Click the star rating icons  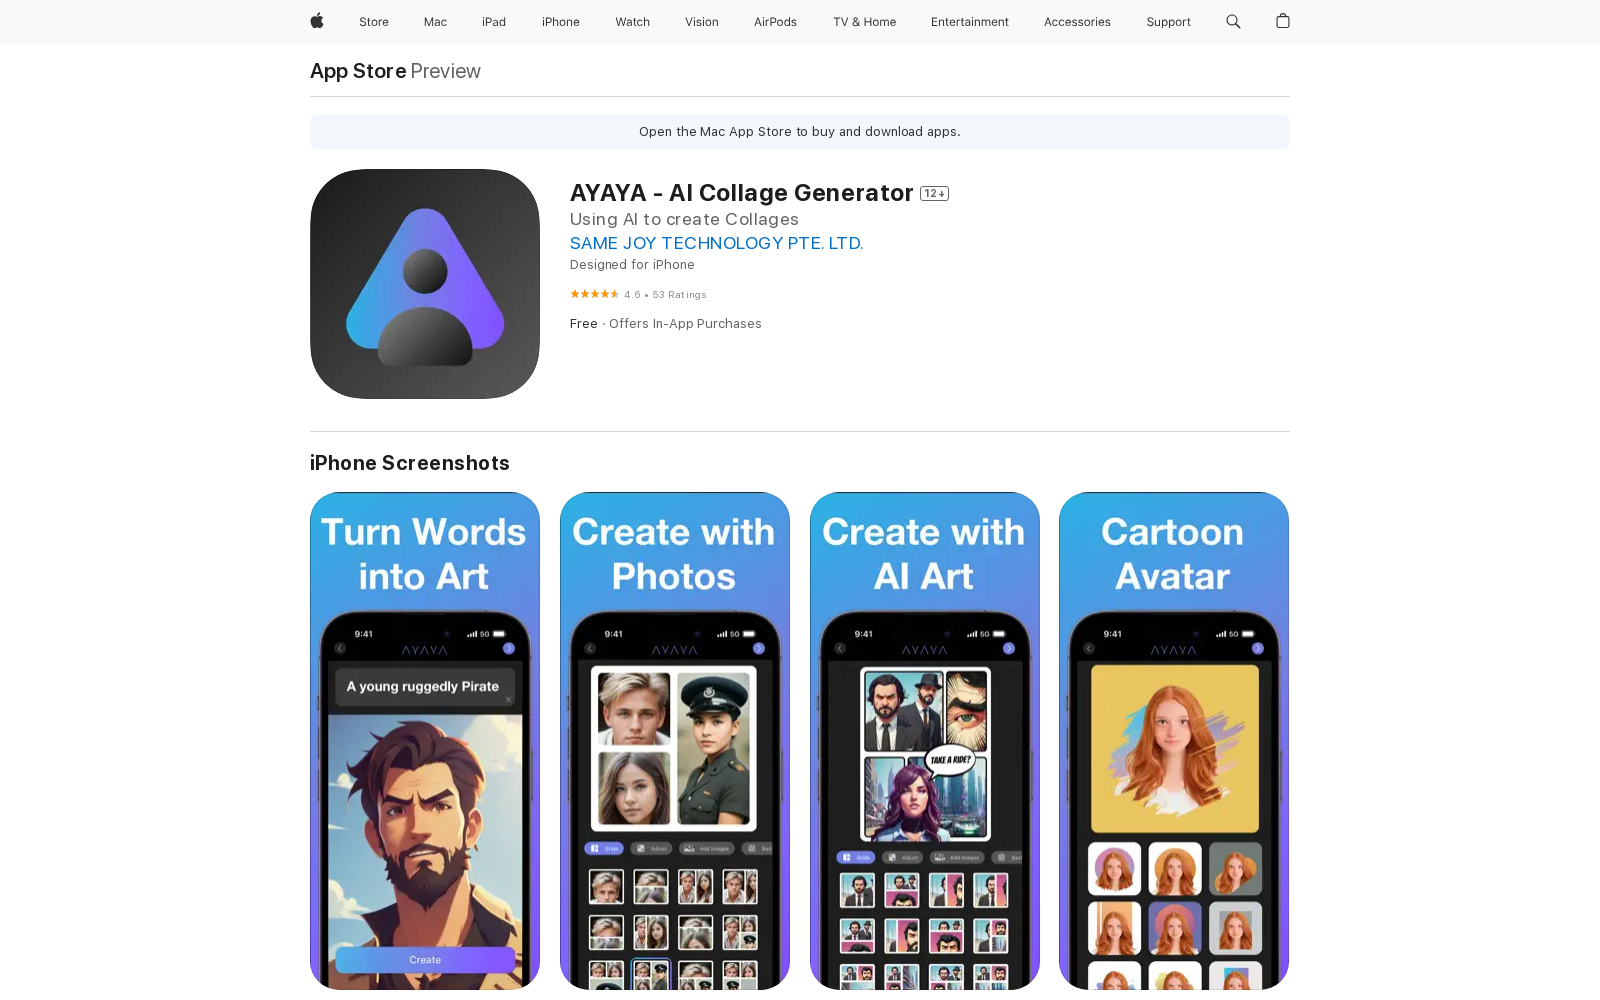[x=594, y=294]
